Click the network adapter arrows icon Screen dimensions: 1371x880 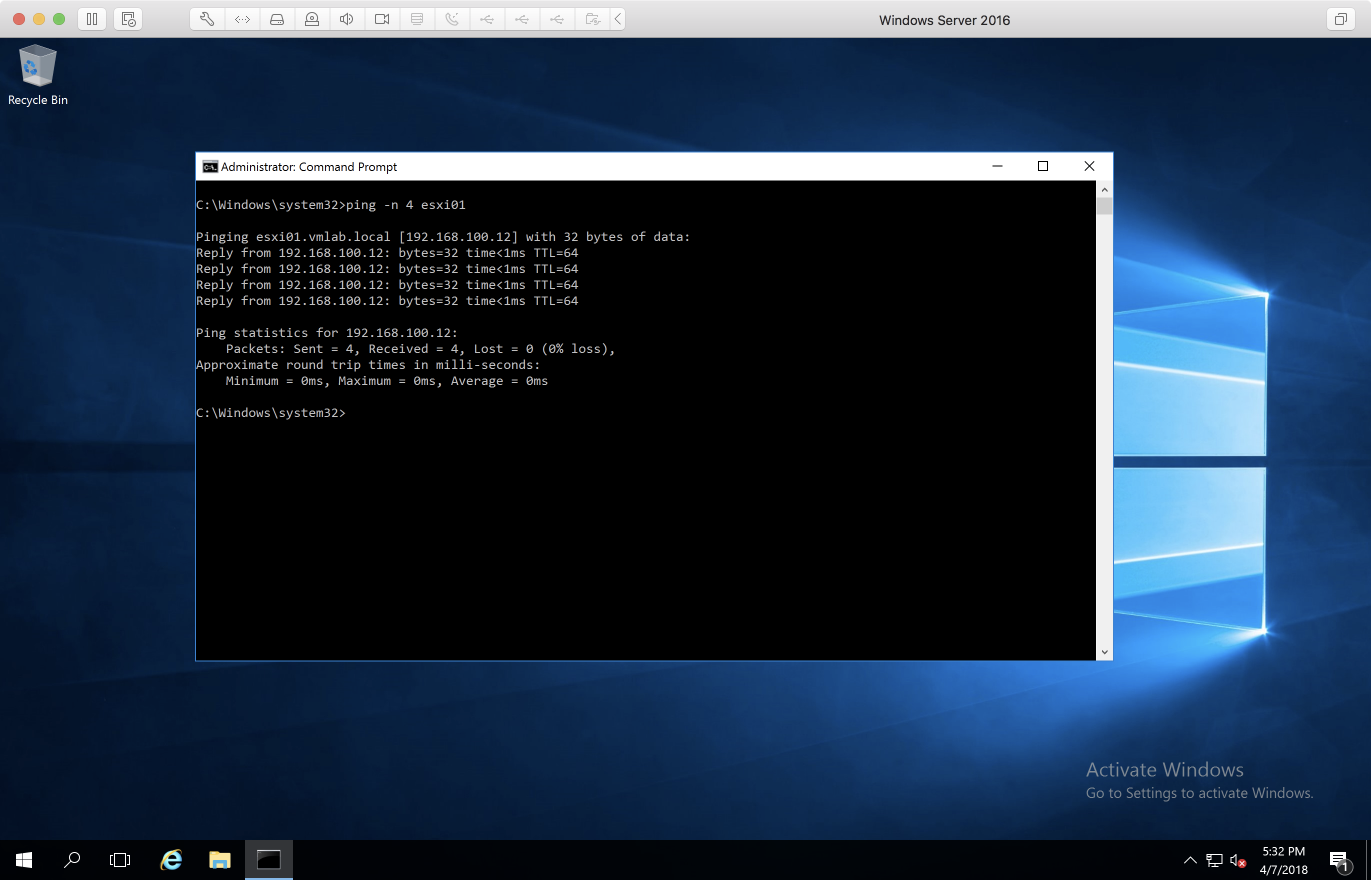coord(242,19)
